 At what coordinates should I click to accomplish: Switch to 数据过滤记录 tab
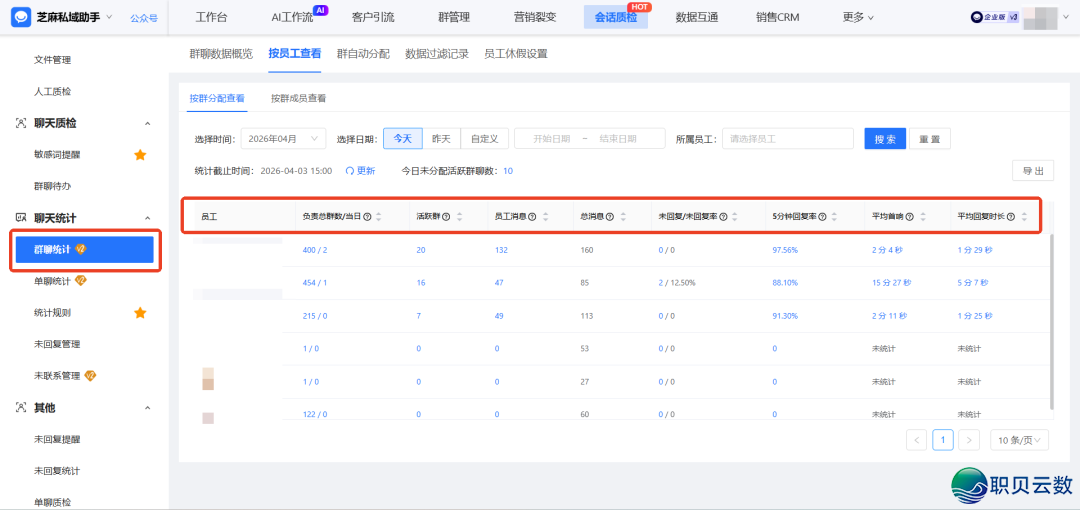(437, 54)
